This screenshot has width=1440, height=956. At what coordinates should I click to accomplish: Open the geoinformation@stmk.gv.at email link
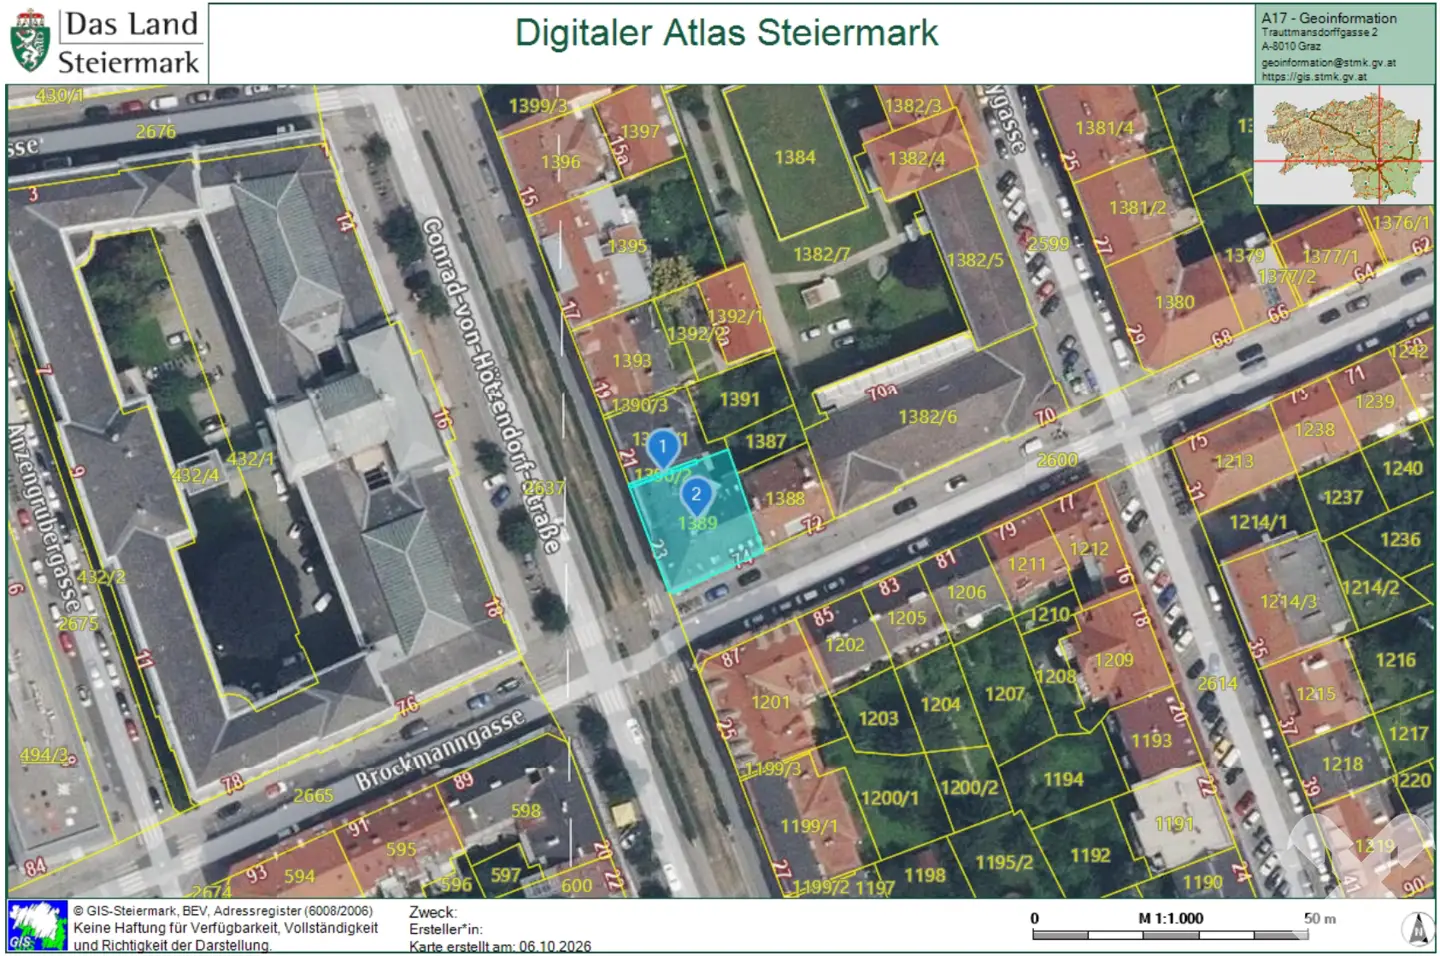[1328, 62]
